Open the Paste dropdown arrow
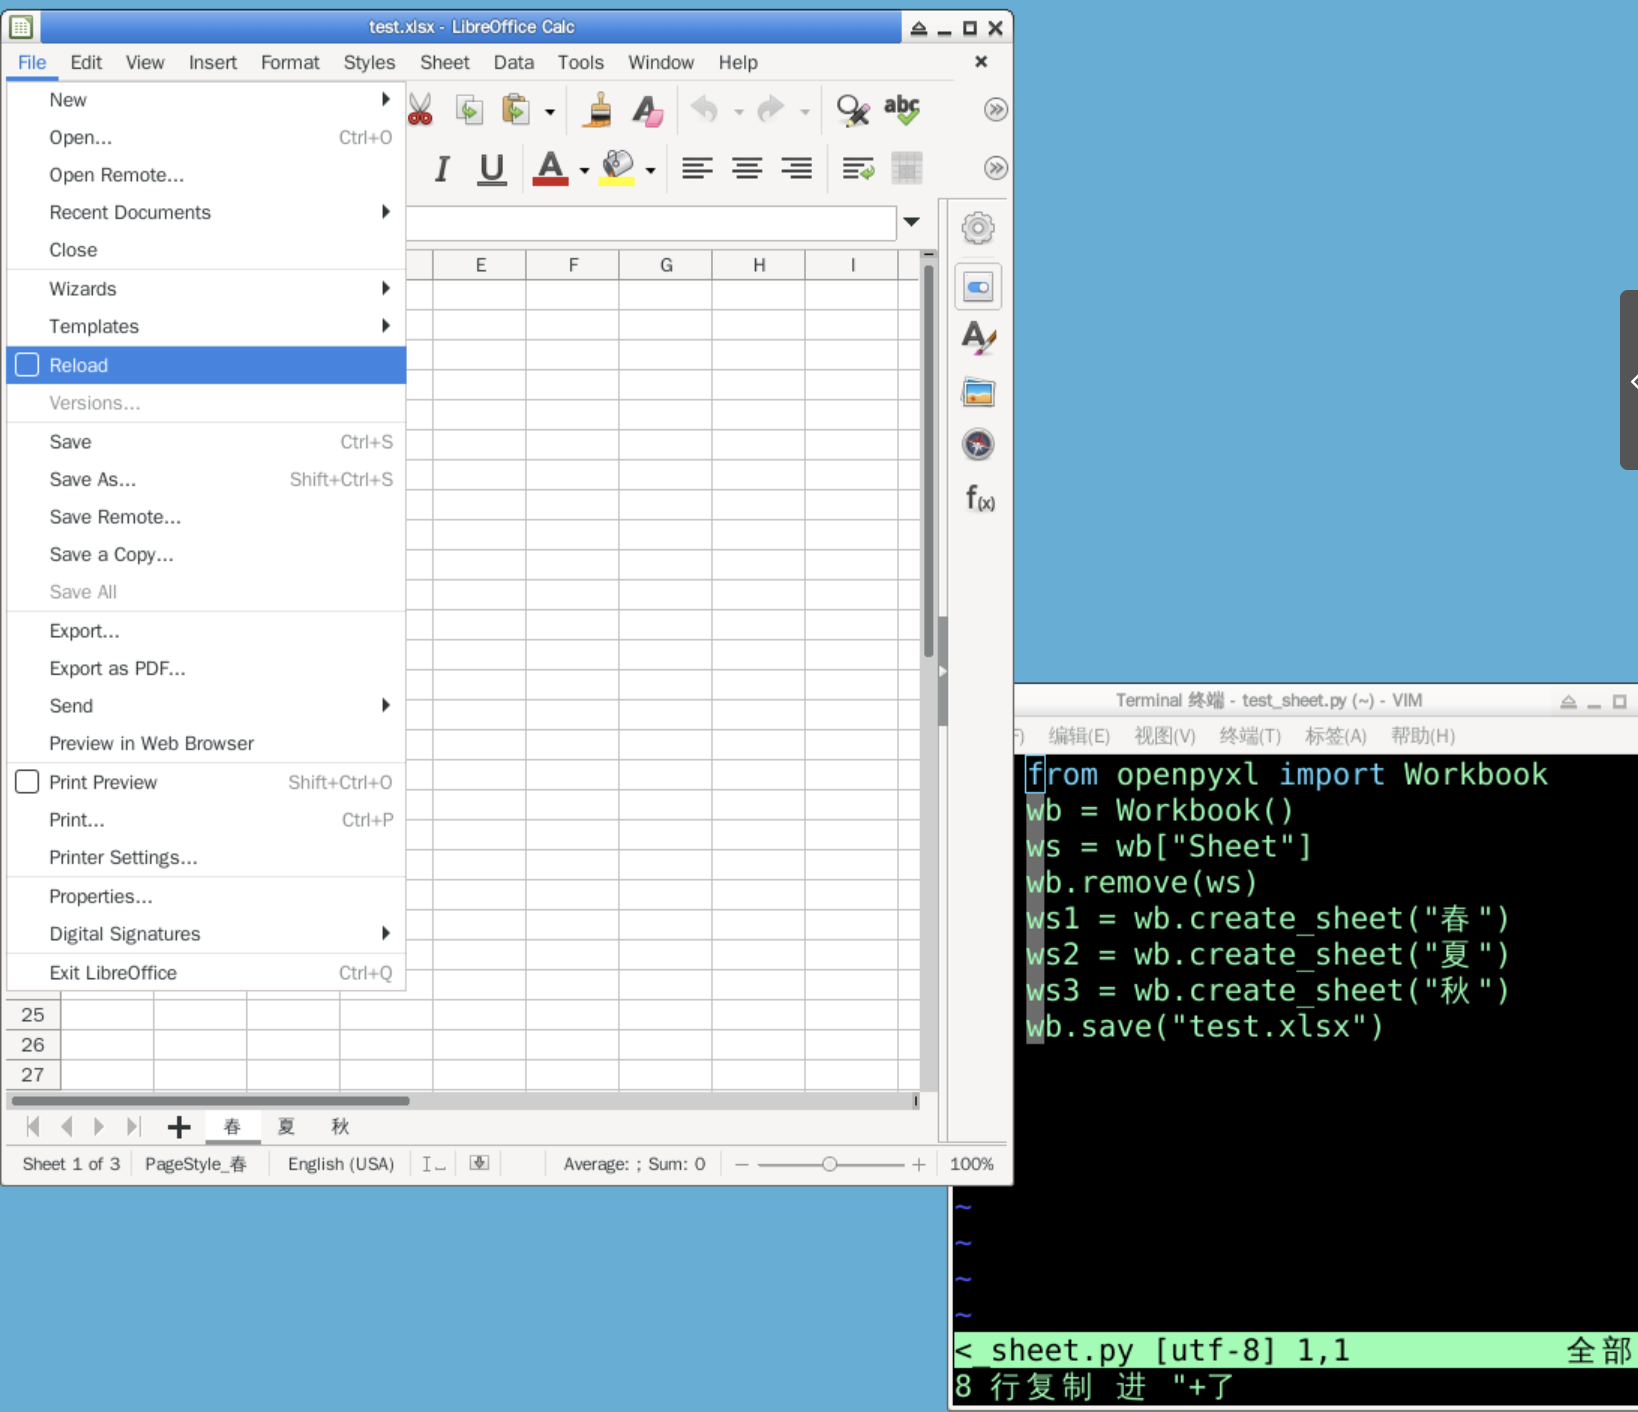Viewport: 1638px width, 1412px height. click(549, 112)
